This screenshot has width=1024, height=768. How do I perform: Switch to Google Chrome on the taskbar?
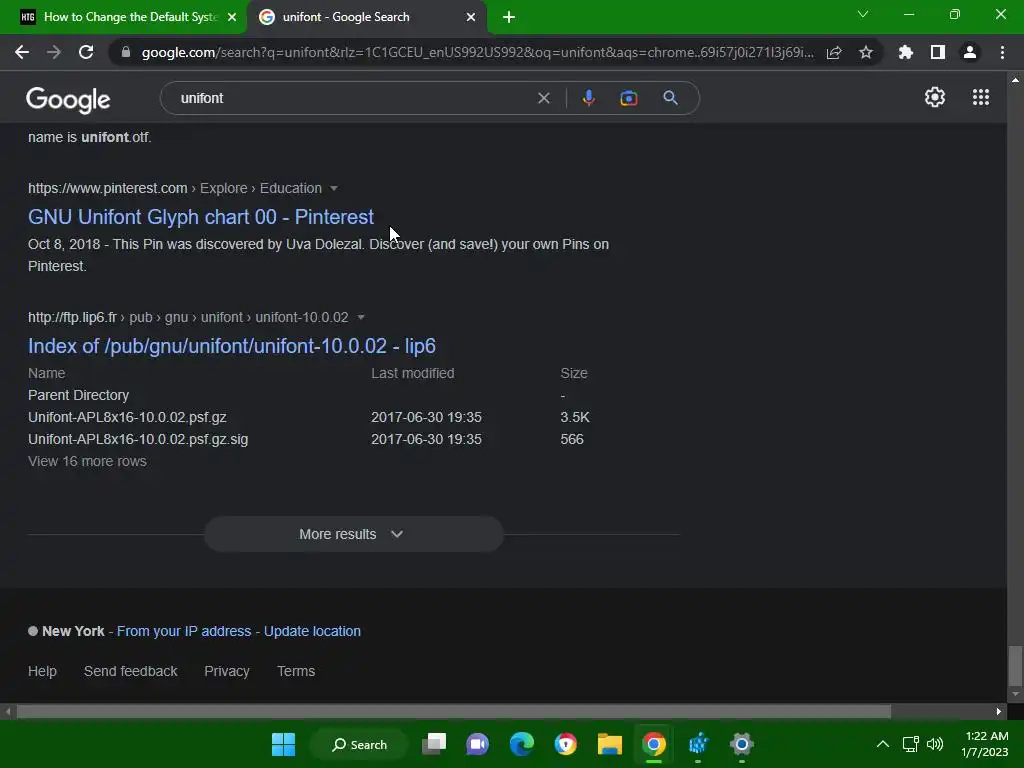coord(654,744)
